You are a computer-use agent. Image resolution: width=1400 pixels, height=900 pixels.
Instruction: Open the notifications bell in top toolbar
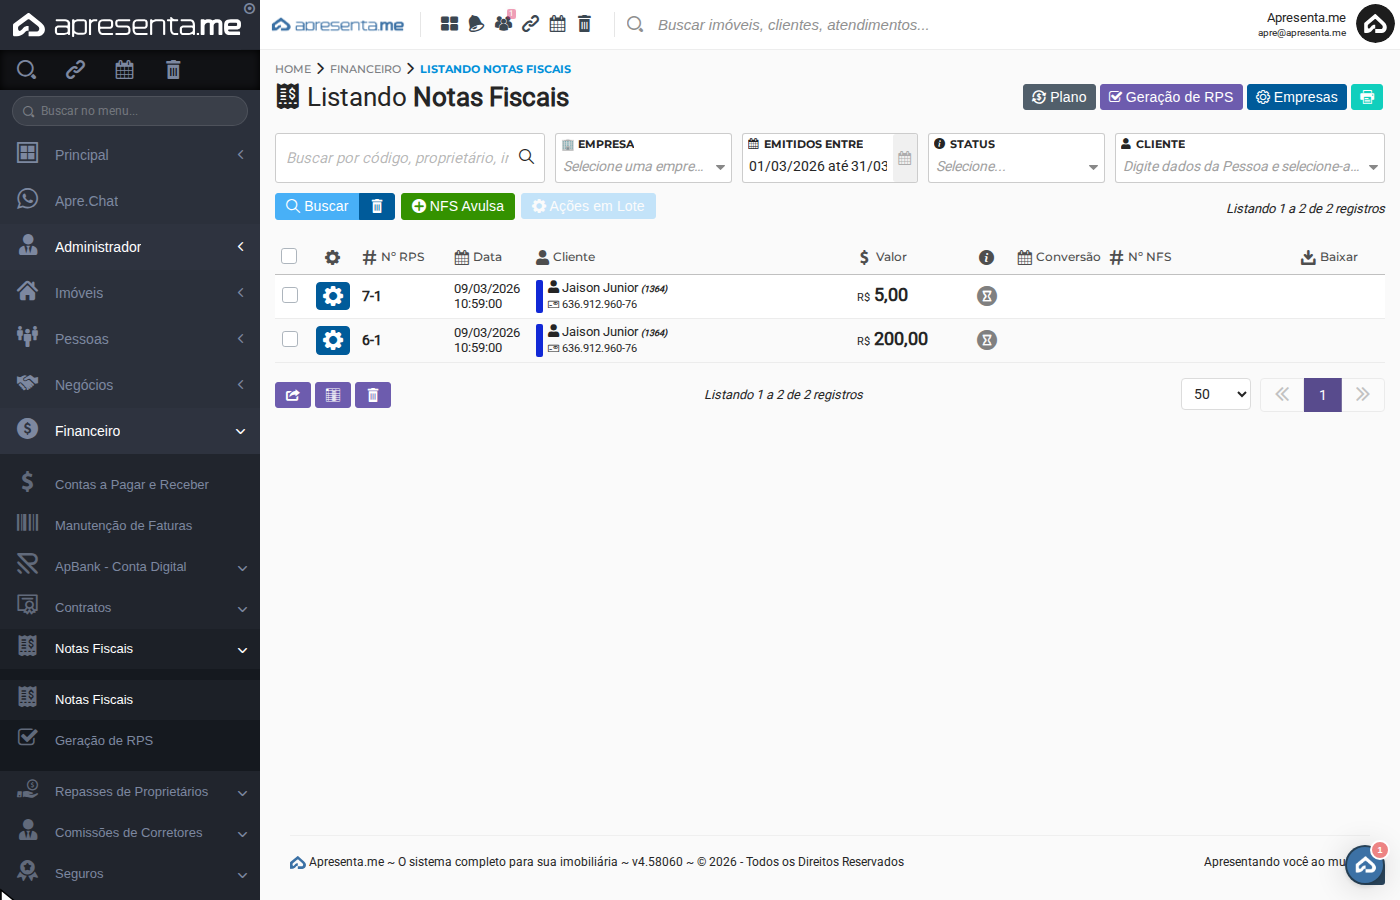[476, 24]
